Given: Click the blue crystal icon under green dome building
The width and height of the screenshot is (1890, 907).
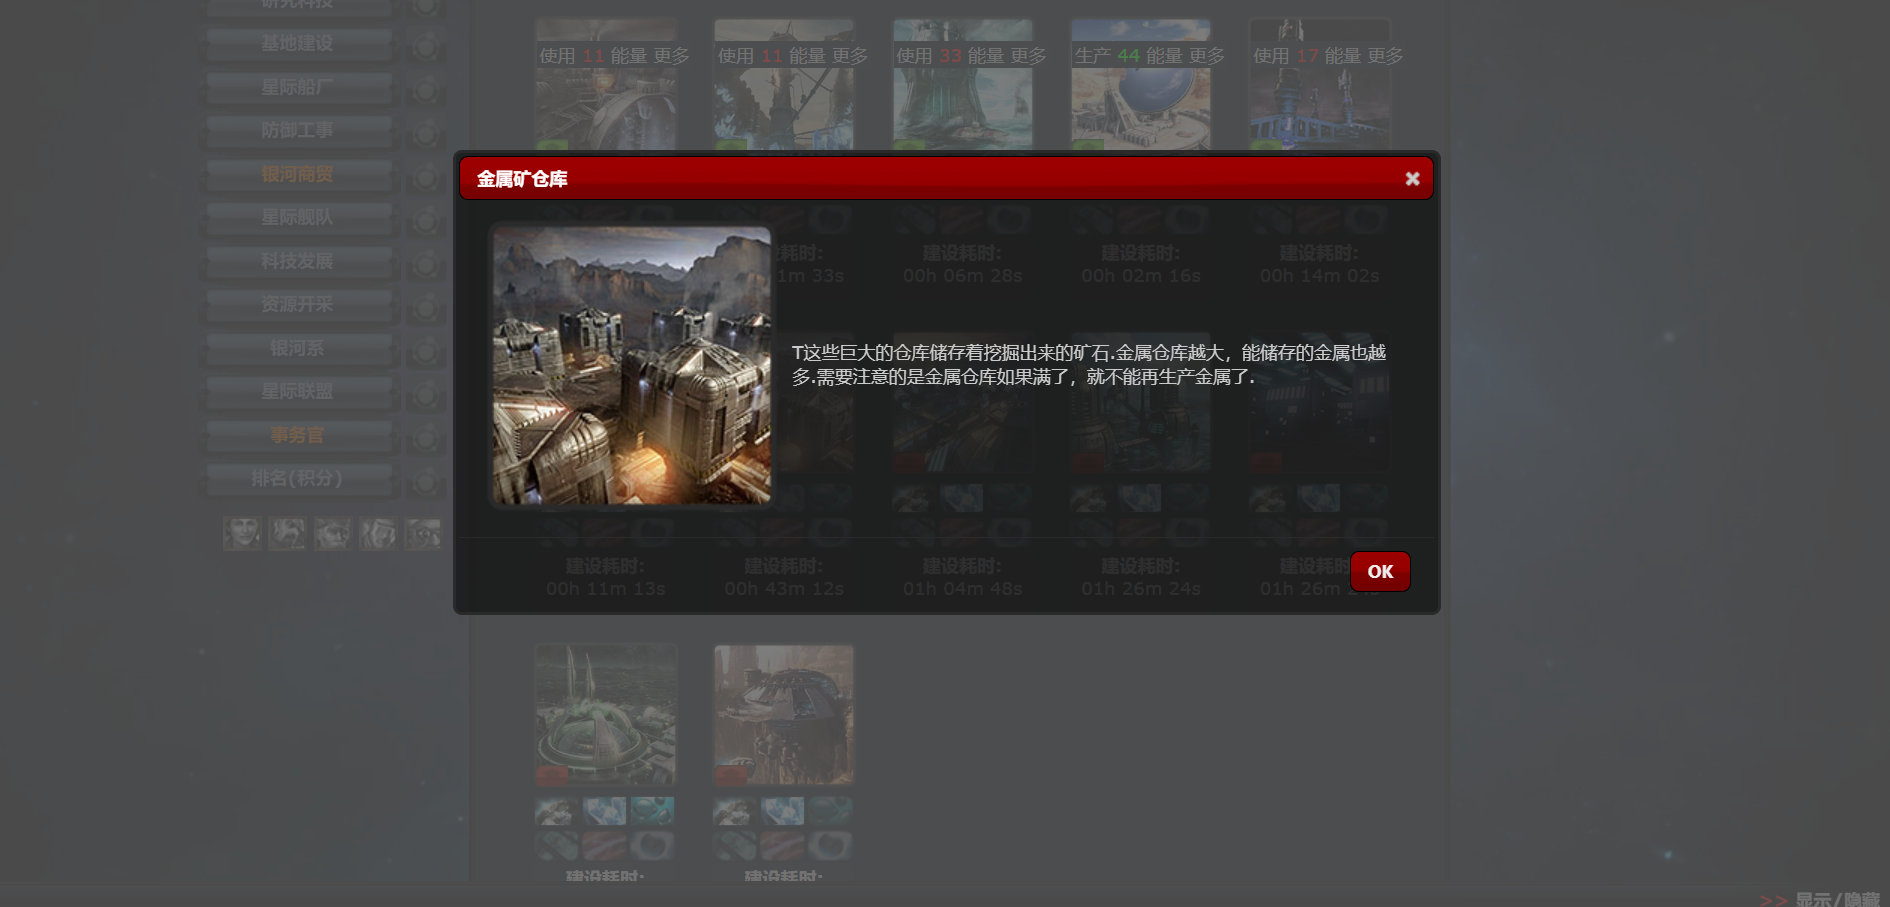Looking at the screenshot, I should click(x=604, y=811).
